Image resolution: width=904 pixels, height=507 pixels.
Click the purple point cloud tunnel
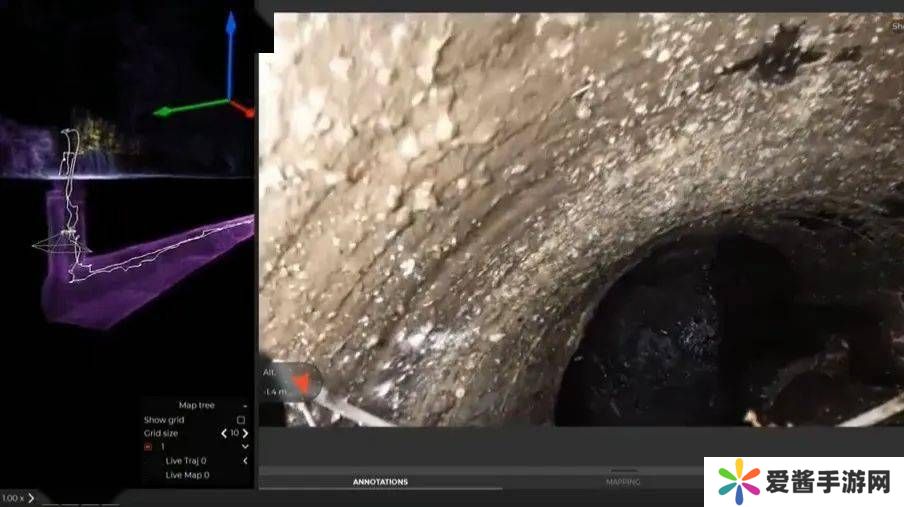tap(150, 270)
